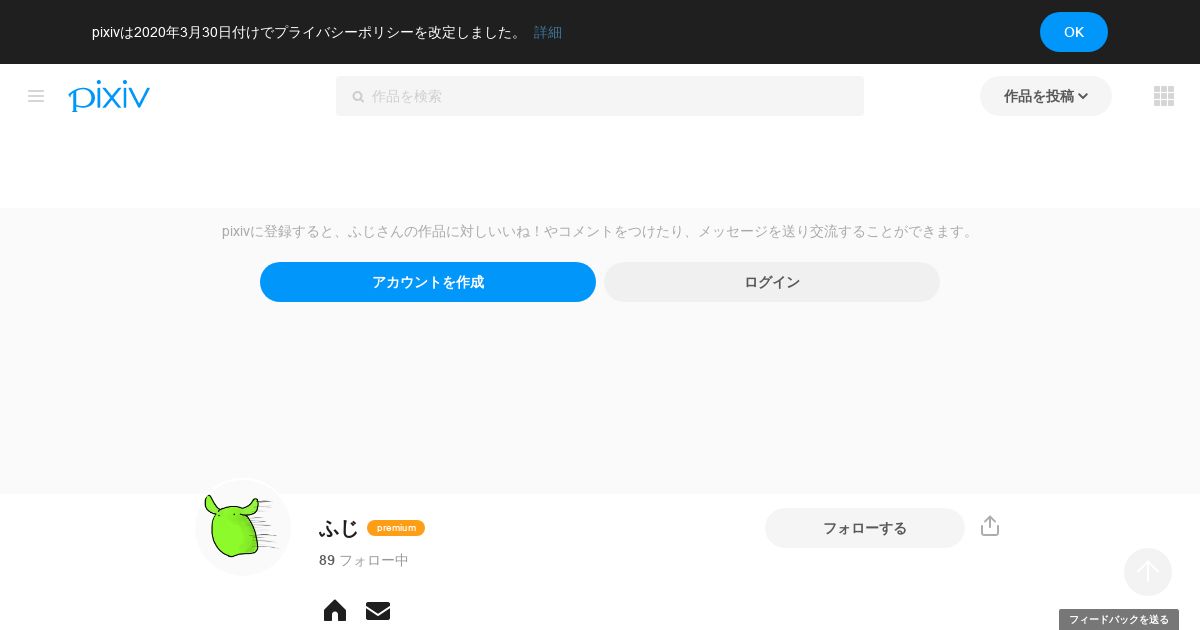Image resolution: width=1200 pixels, height=630 pixels.
Task: Open the 詳細 privacy policy link
Action: (548, 32)
